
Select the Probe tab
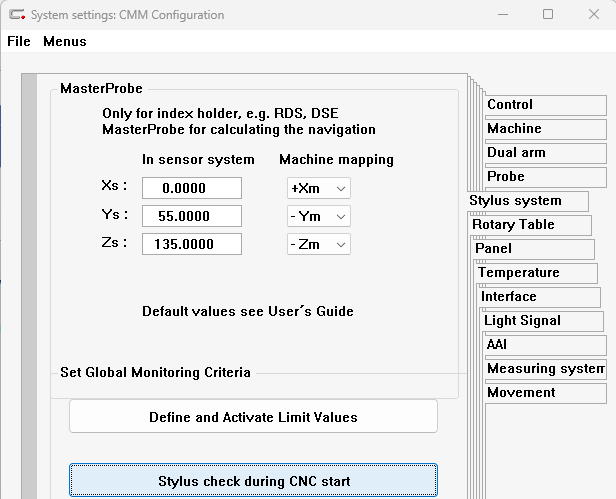(x=545, y=177)
